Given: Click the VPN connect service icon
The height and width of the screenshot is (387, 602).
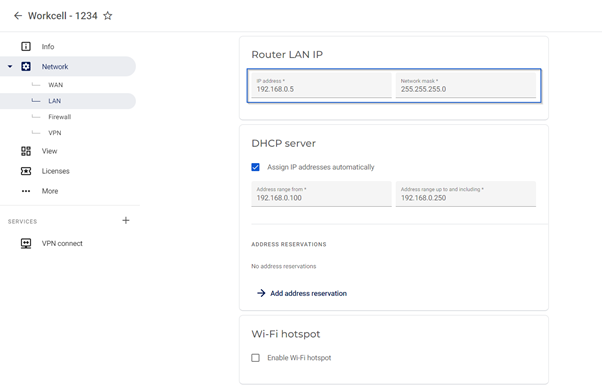Looking at the screenshot, I should 26,243.
